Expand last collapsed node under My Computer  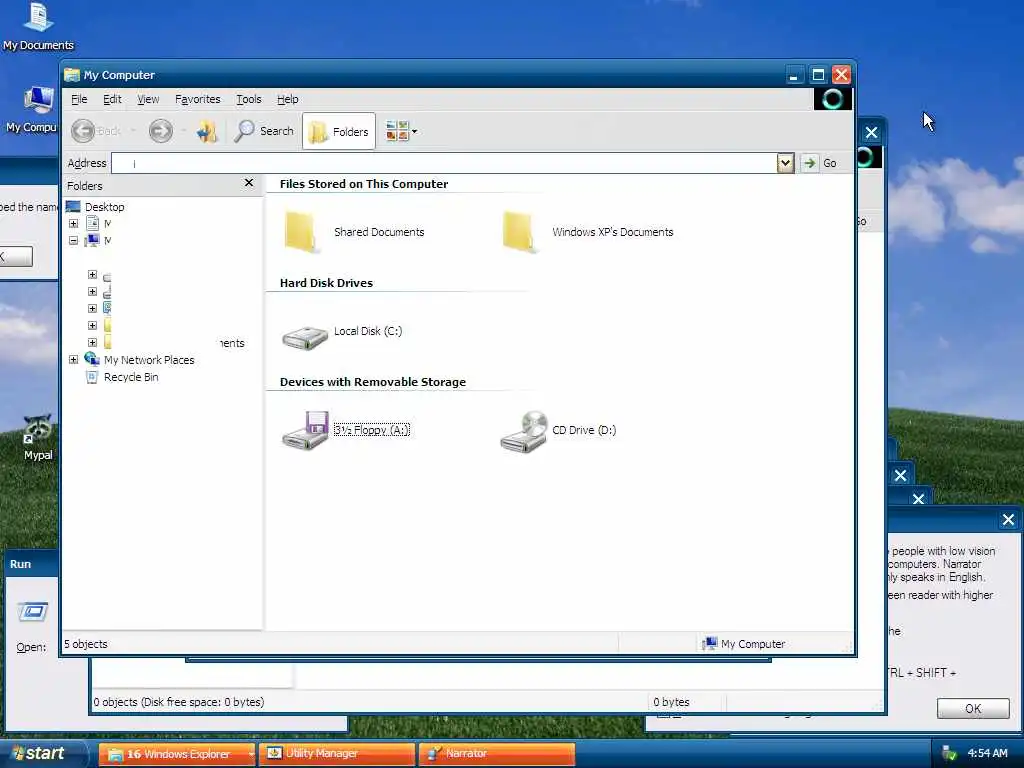[x=92, y=342]
